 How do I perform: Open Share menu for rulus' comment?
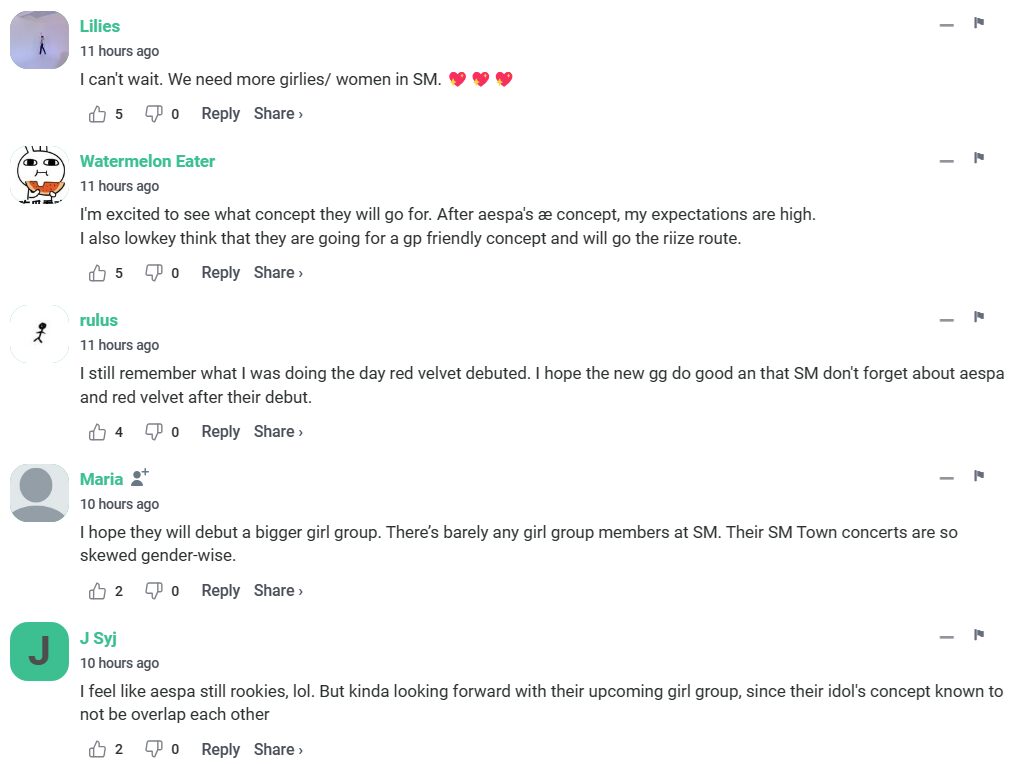[278, 432]
